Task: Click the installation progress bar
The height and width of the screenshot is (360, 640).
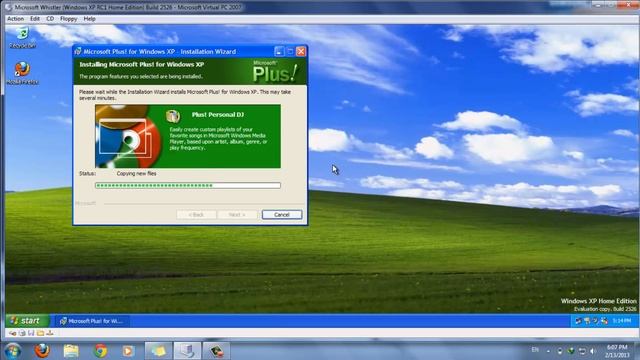Action: (x=188, y=185)
